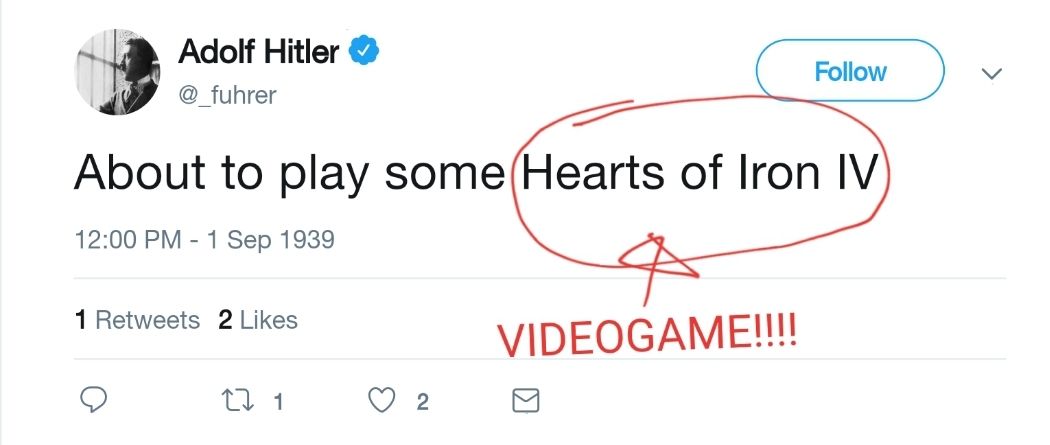Open the profile picture avatar
The width and height of the screenshot is (1050, 445).
tap(117, 73)
